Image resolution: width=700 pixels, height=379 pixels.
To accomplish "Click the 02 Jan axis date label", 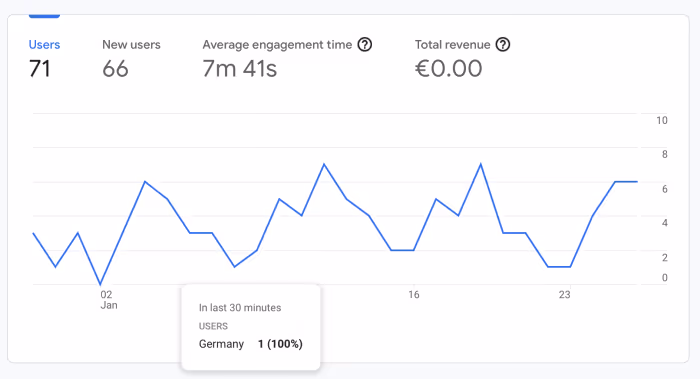I will pyautogui.click(x=108, y=300).
